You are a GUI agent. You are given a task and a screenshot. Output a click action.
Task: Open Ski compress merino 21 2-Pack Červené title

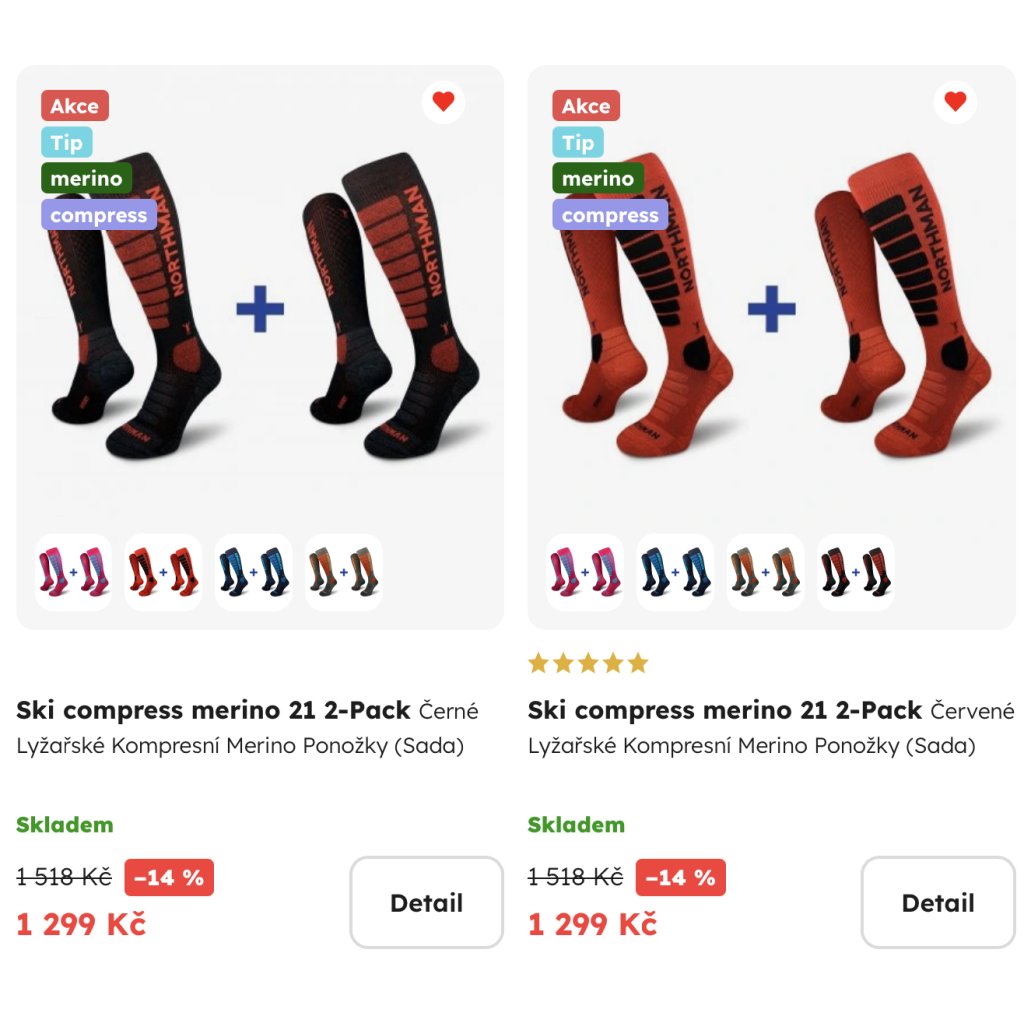pyautogui.click(x=771, y=710)
